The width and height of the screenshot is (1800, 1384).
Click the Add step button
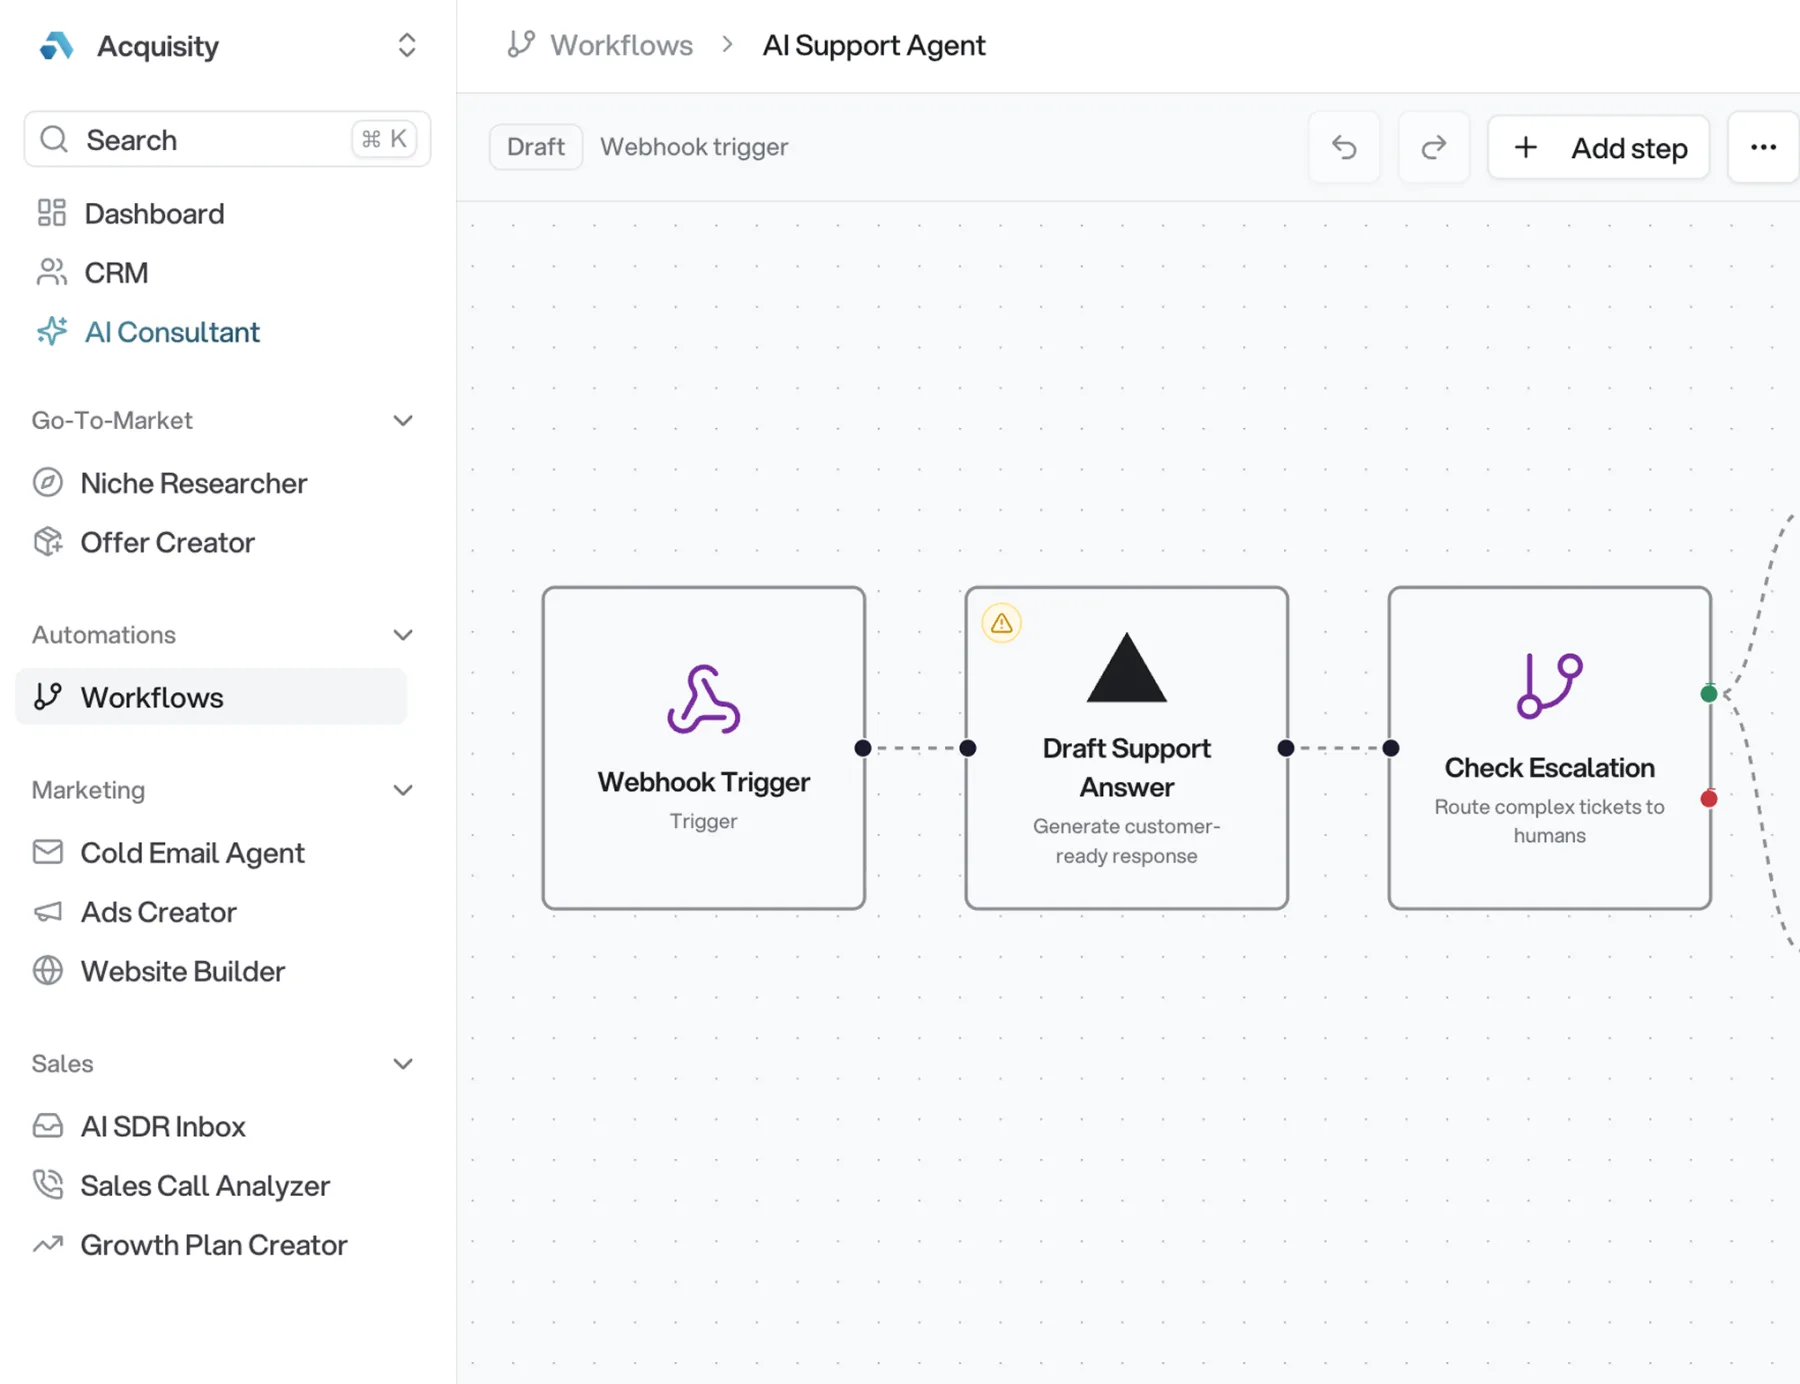click(1598, 147)
